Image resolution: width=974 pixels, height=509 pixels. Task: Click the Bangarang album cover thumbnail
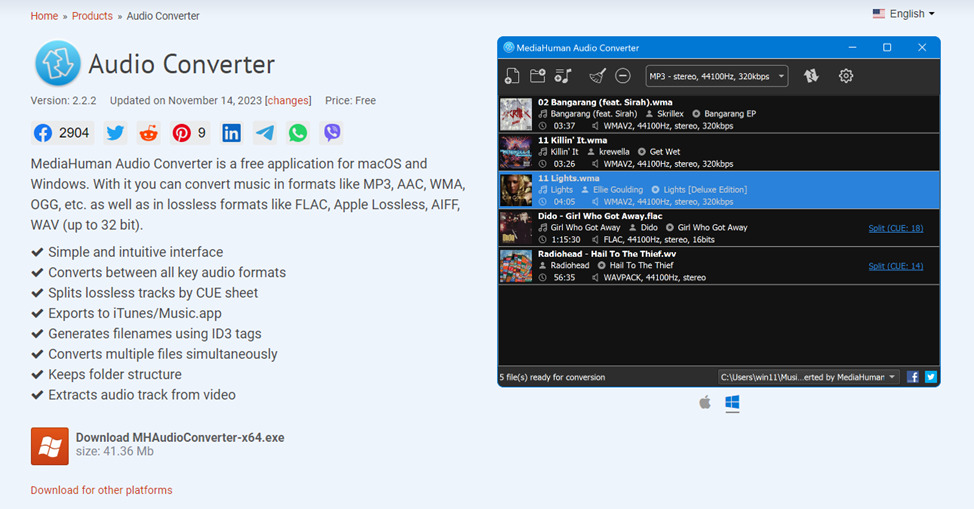tap(516, 114)
